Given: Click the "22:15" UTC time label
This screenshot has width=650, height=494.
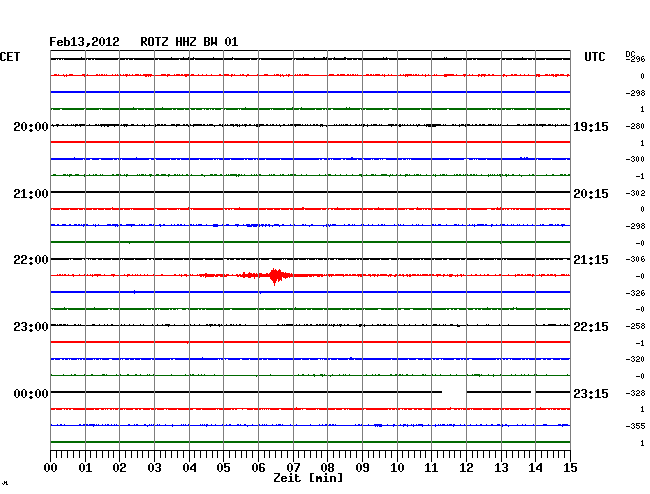Looking at the screenshot, I should (x=591, y=327).
